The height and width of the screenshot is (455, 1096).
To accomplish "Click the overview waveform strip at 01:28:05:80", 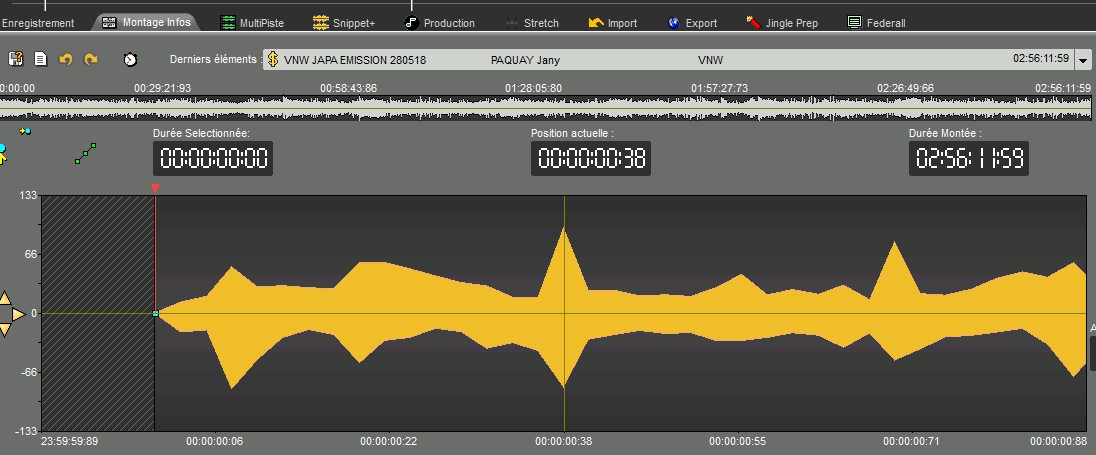I will [534, 108].
